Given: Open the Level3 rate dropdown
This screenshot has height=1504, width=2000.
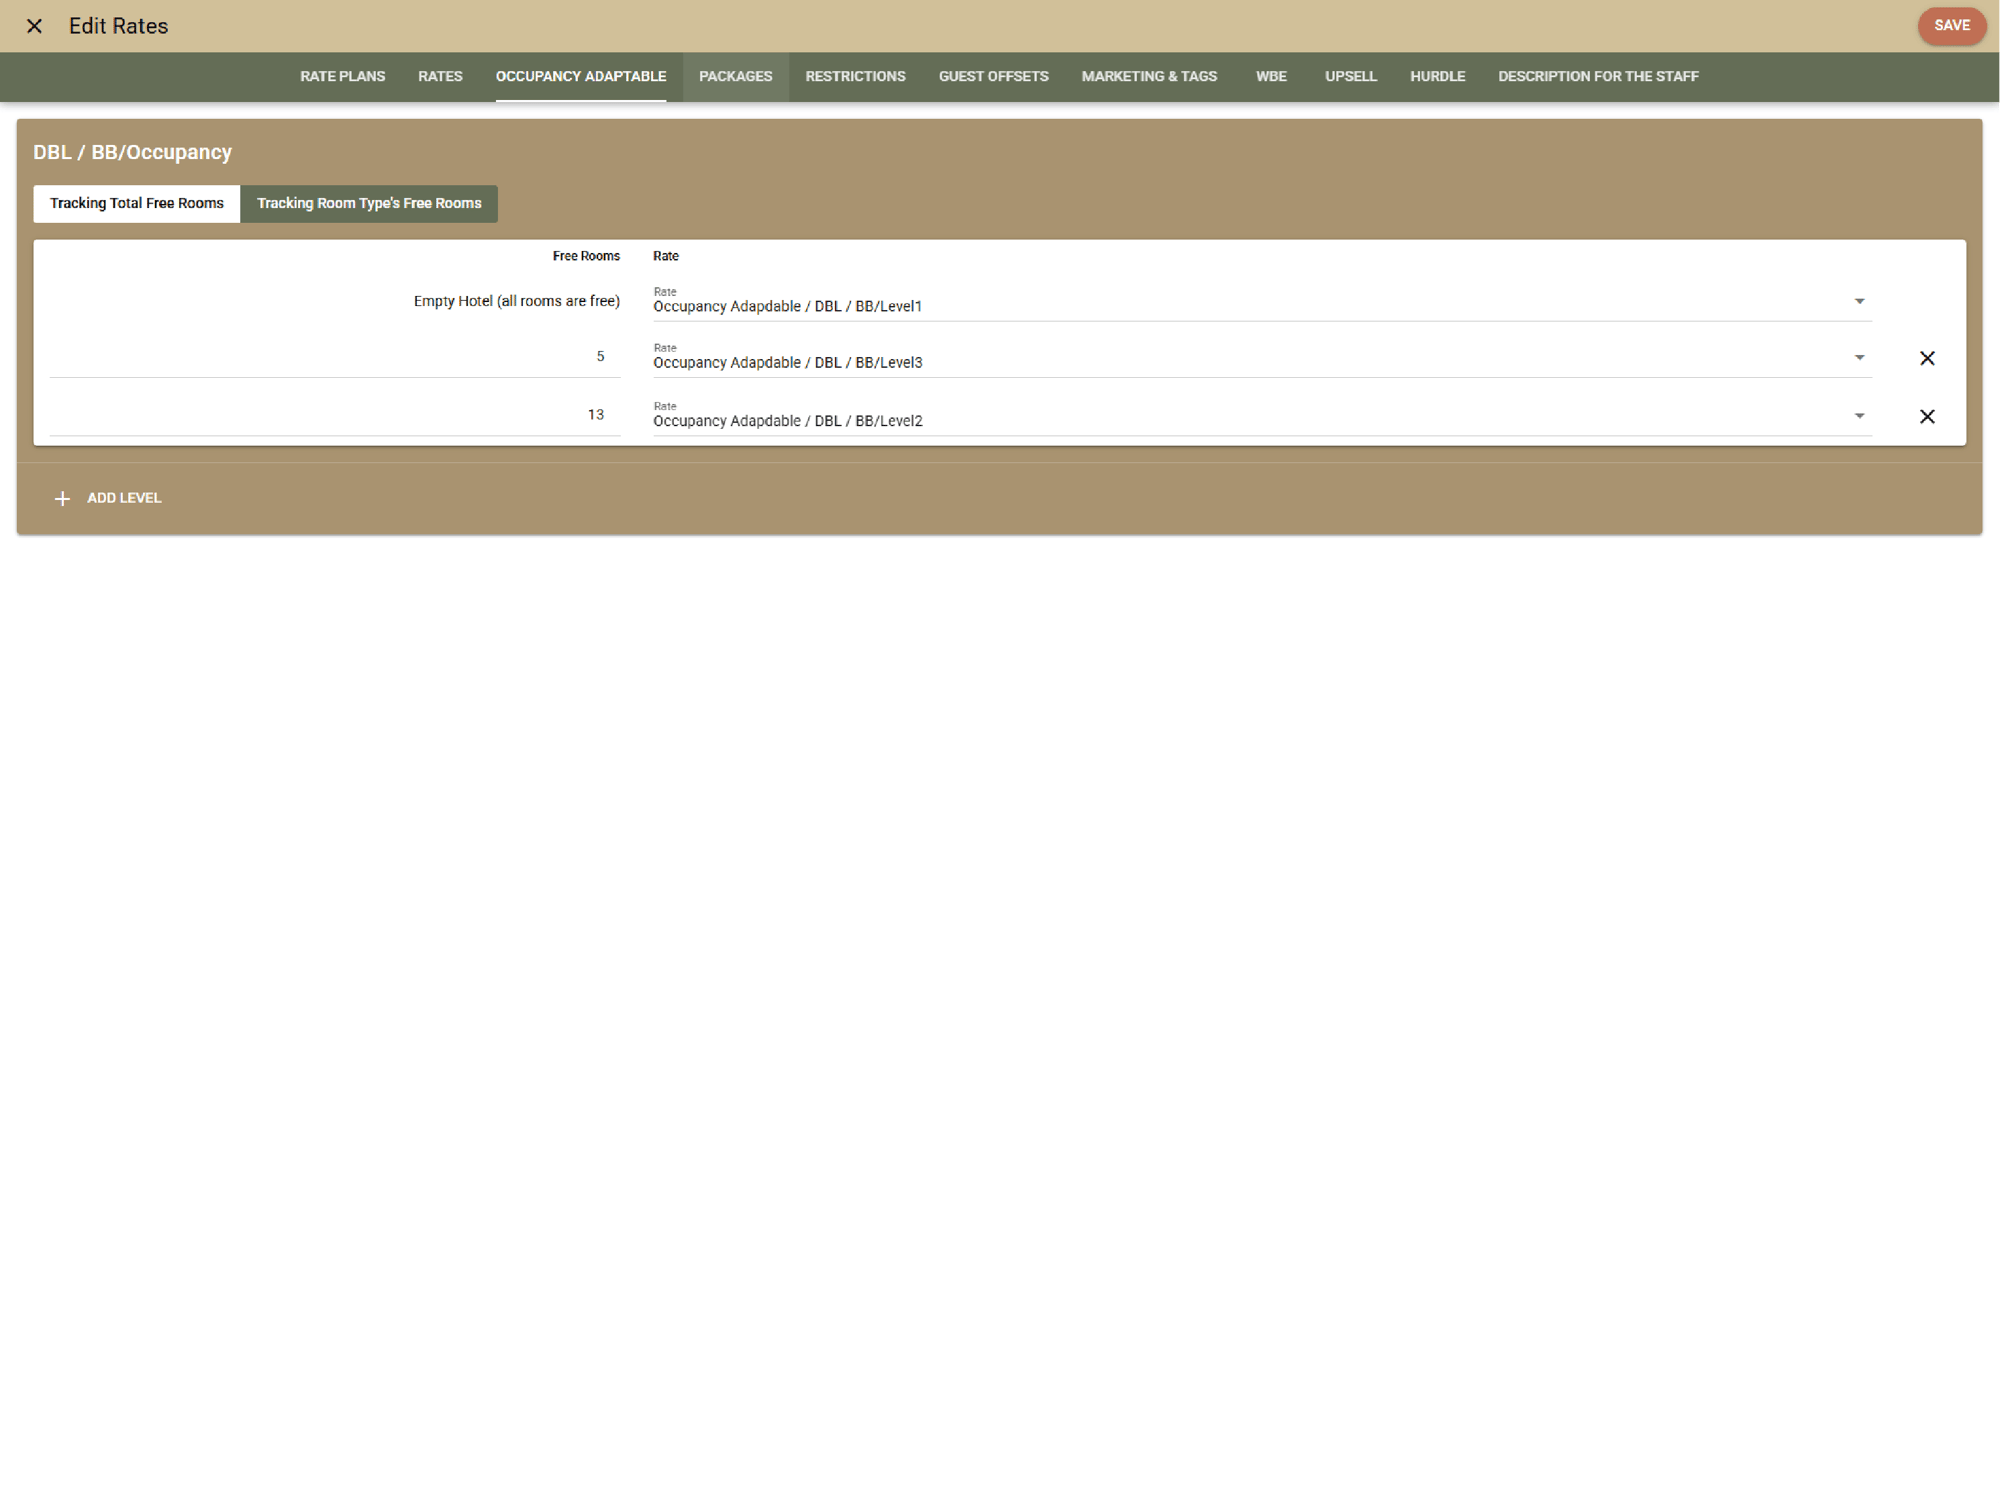Looking at the screenshot, I should [1859, 358].
